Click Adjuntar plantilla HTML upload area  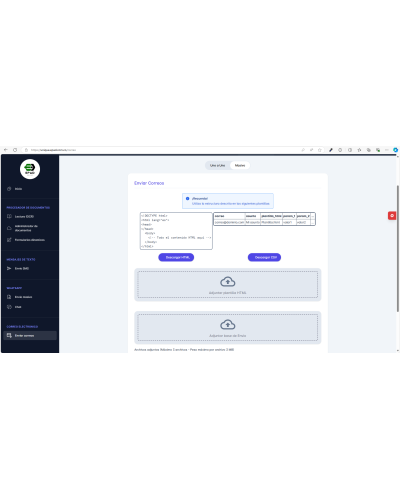pos(228,284)
